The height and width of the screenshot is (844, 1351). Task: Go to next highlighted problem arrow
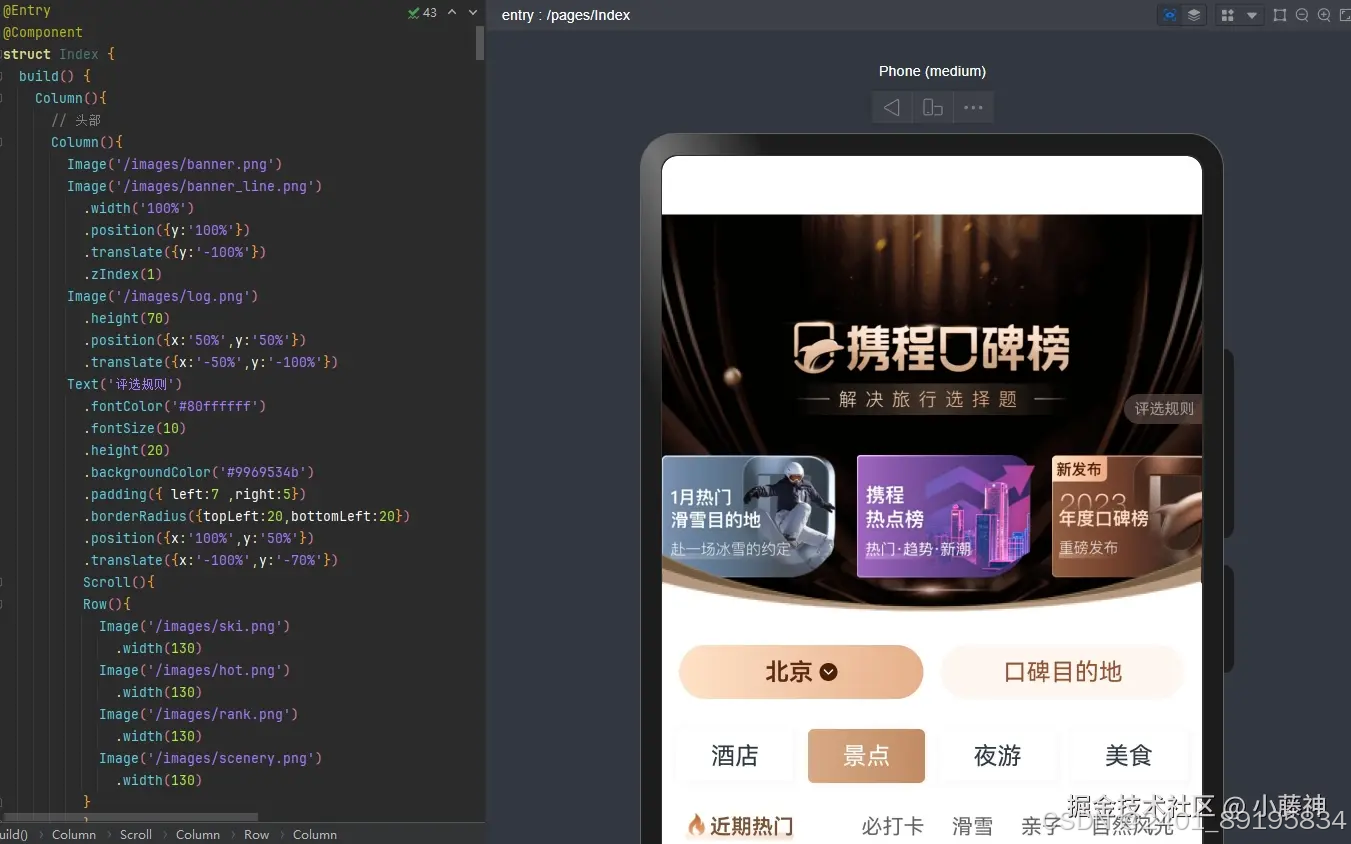pyautogui.click(x=473, y=13)
